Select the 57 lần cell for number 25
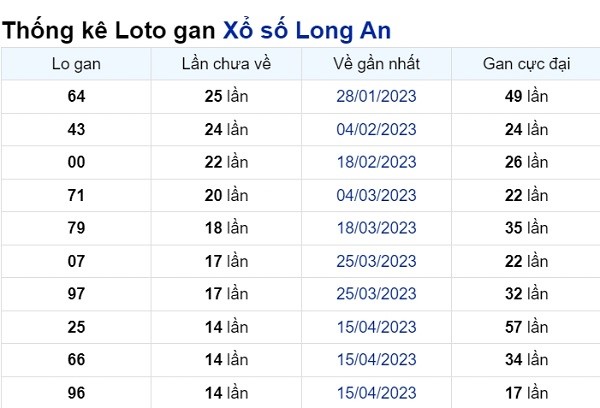The width and height of the screenshot is (600, 408). (x=526, y=327)
